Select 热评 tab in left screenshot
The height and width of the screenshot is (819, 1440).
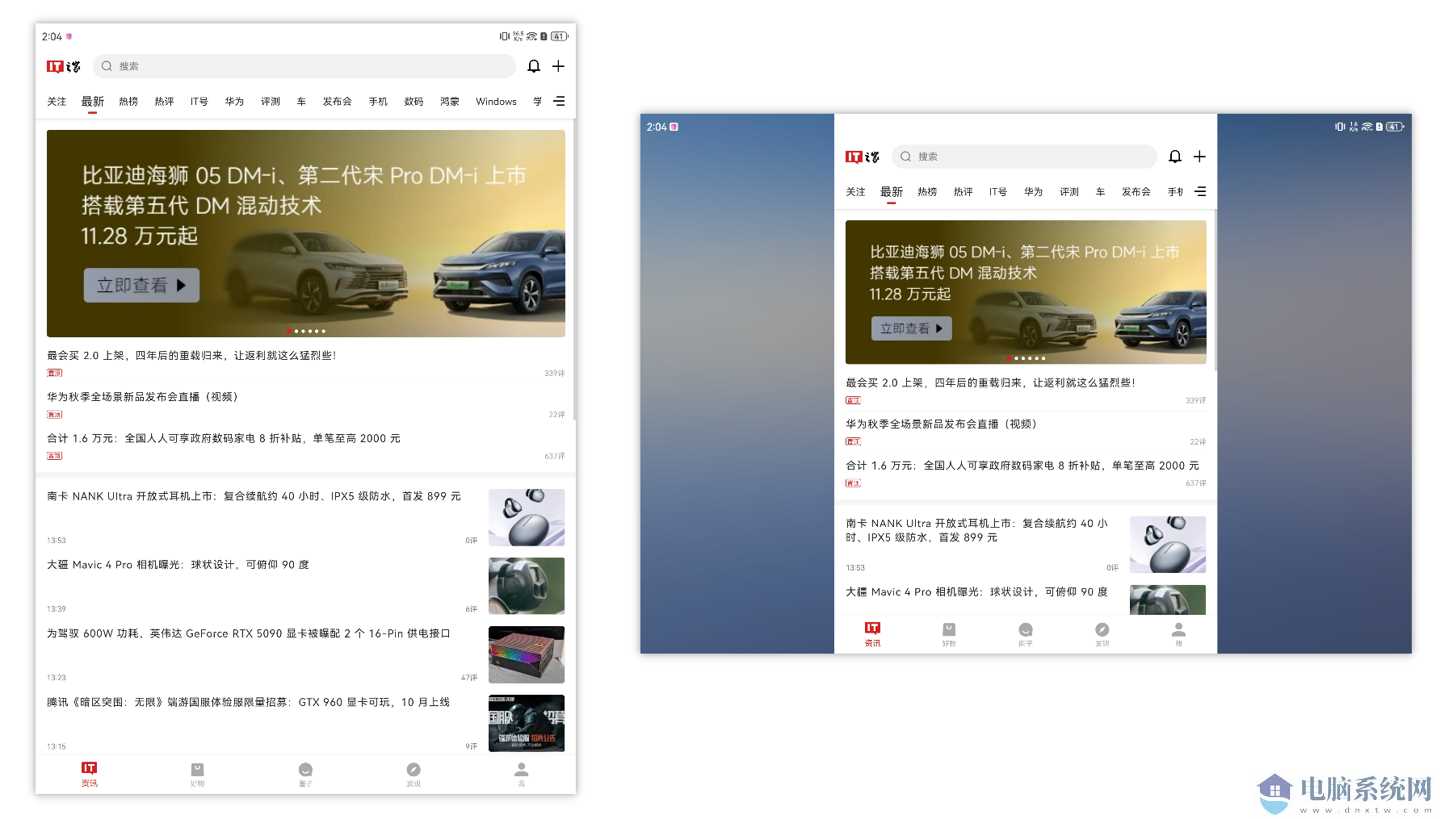[164, 101]
